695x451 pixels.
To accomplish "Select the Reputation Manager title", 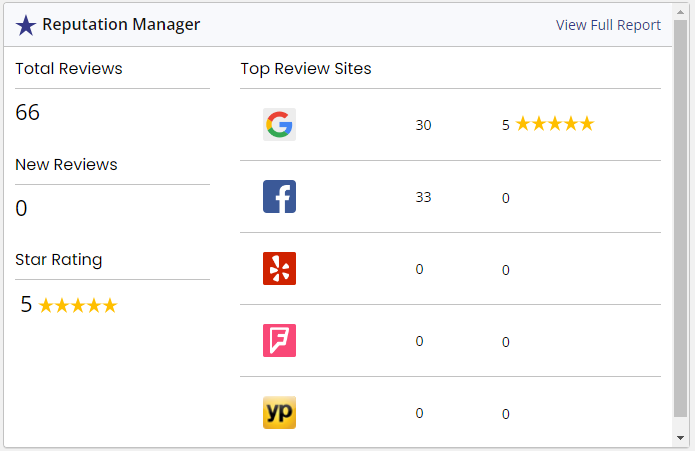I will click(121, 25).
